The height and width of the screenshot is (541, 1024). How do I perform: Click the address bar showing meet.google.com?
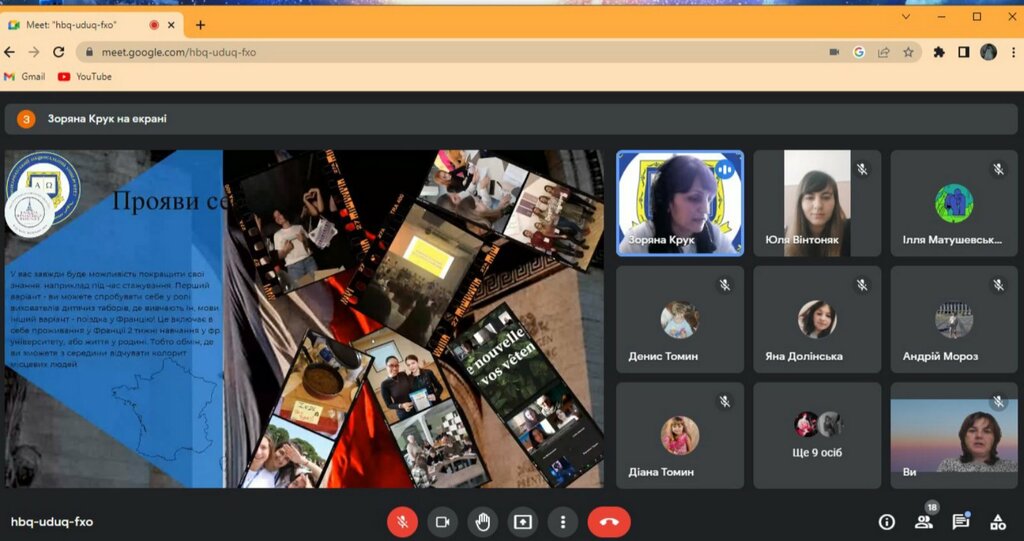[450, 52]
